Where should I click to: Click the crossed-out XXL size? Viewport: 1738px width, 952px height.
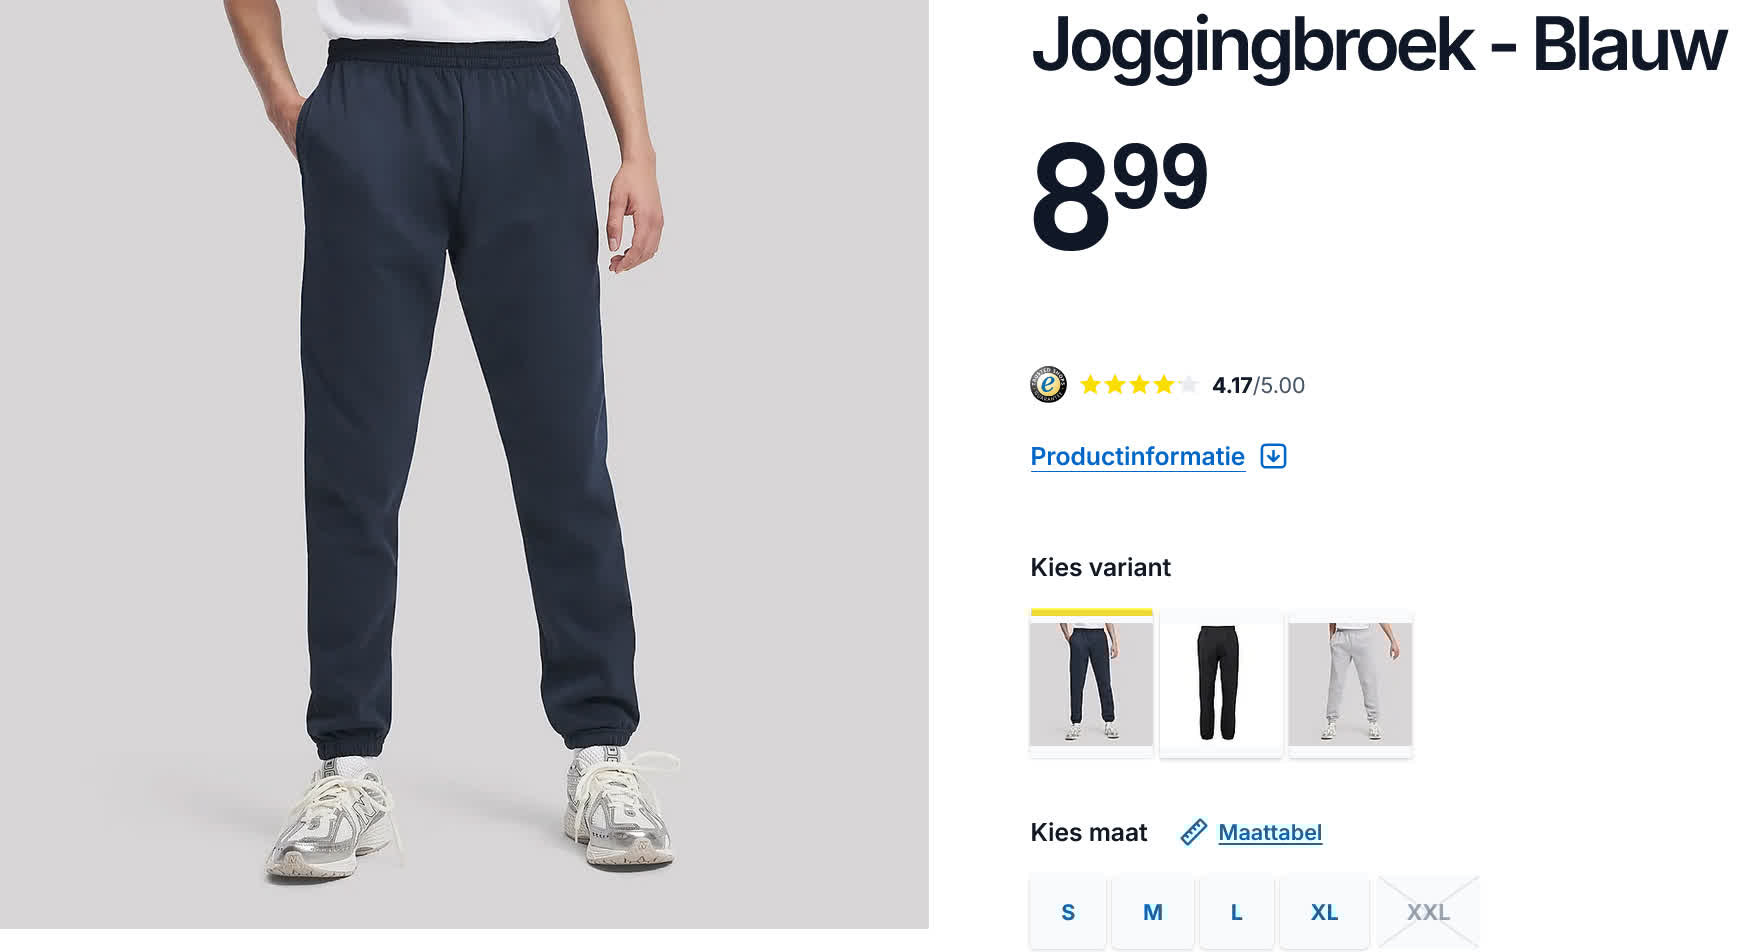1428,912
